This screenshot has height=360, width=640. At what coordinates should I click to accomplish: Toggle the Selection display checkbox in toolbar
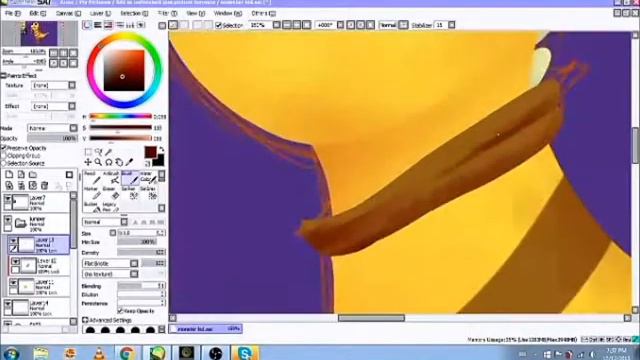click(218, 25)
